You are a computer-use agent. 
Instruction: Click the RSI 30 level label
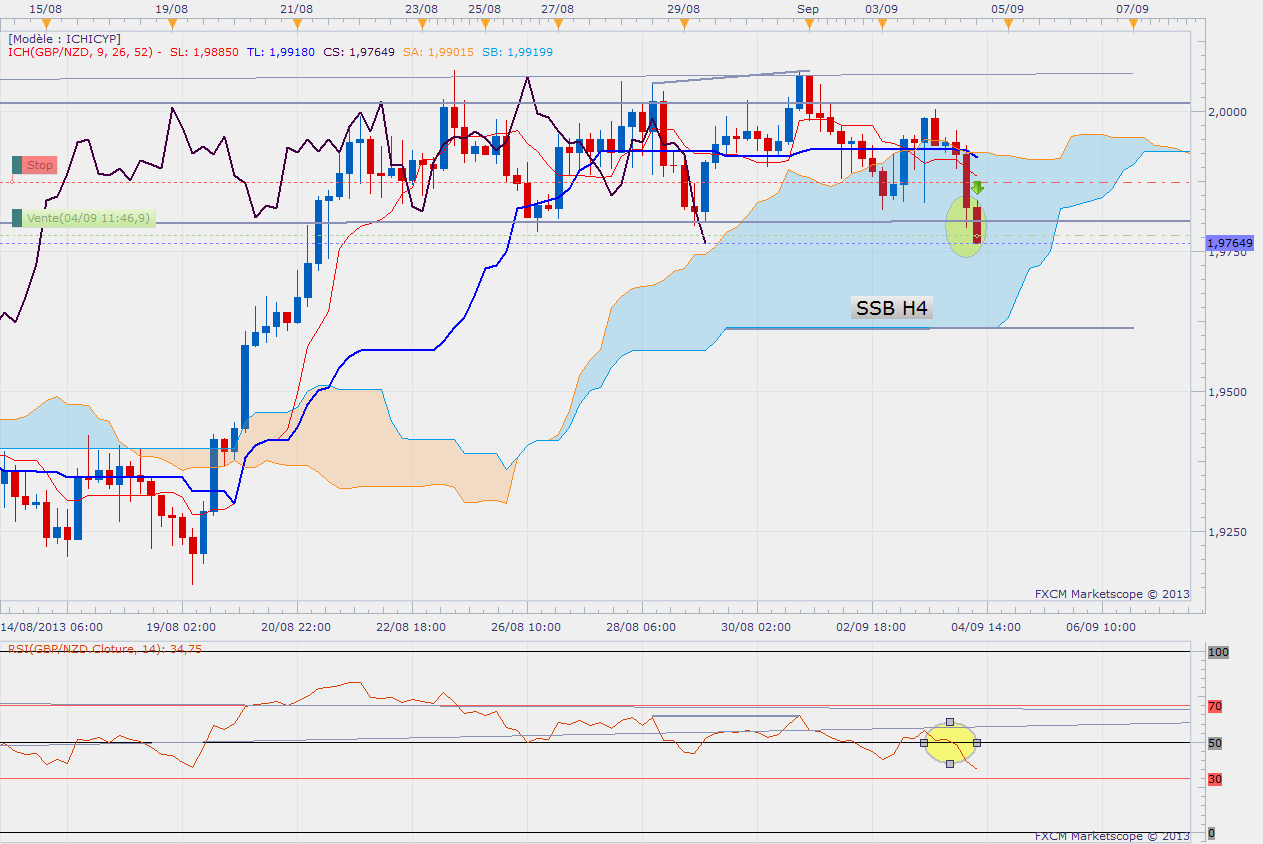coord(1214,779)
